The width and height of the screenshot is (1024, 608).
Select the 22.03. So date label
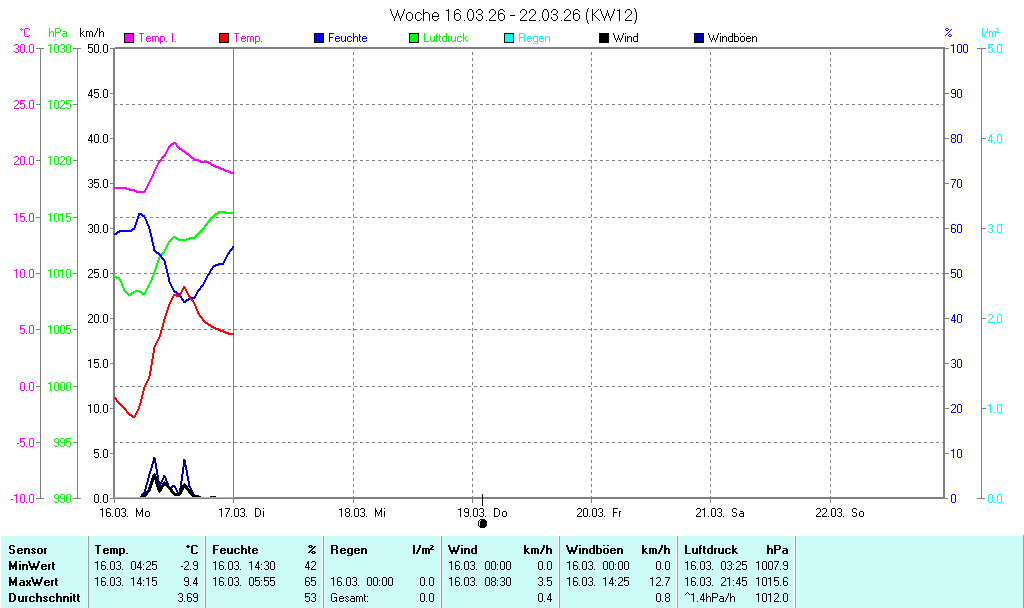[840, 513]
